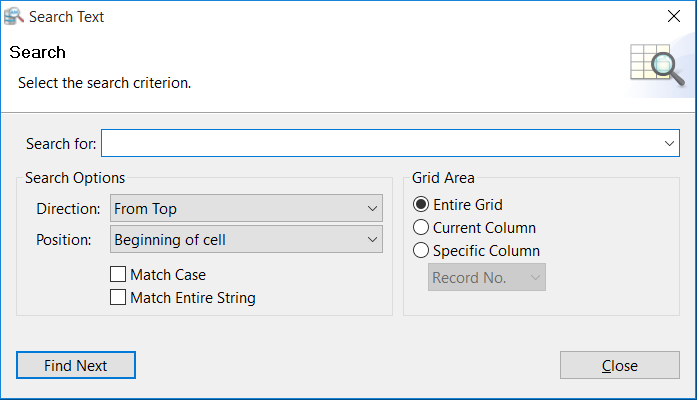Image resolution: width=697 pixels, height=400 pixels.
Task: Expand the Search for history dropdown arrow
Action: point(670,144)
